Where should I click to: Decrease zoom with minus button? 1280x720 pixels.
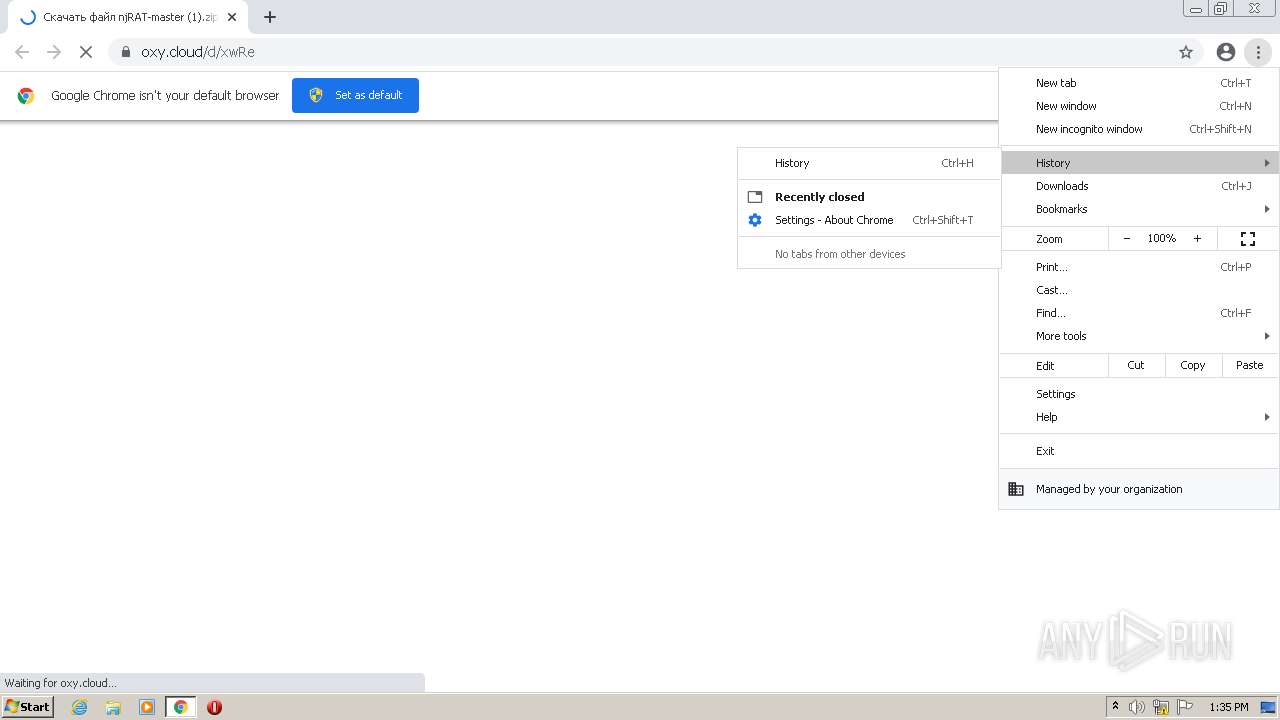pyautogui.click(x=1127, y=239)
